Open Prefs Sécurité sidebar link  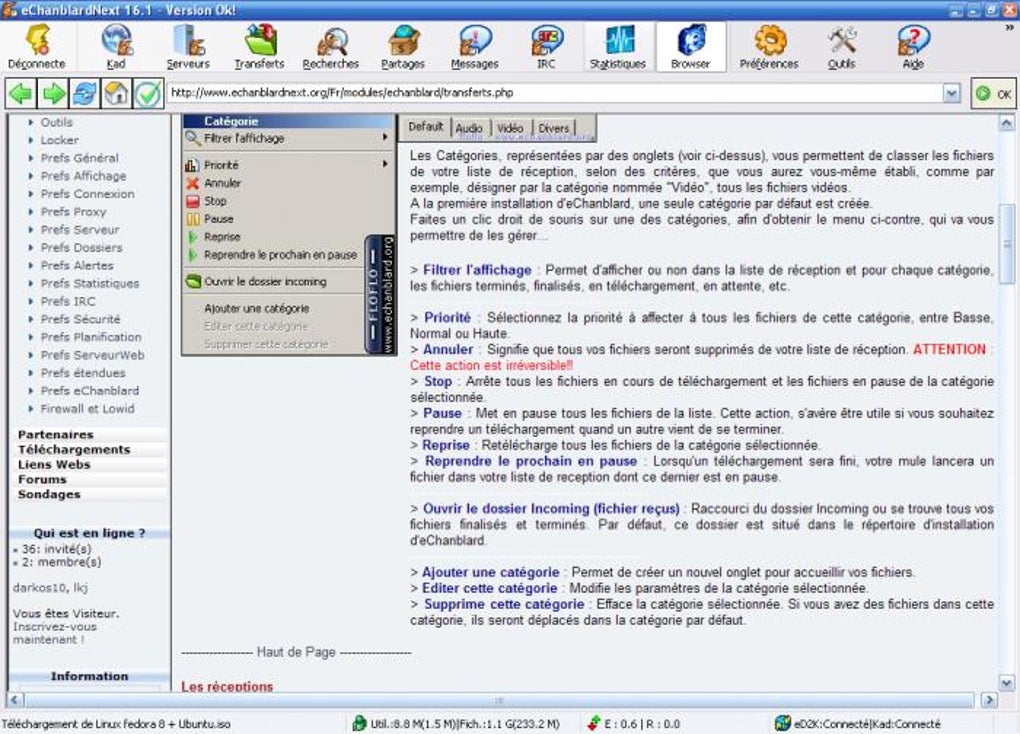click(x=80, y=319)
